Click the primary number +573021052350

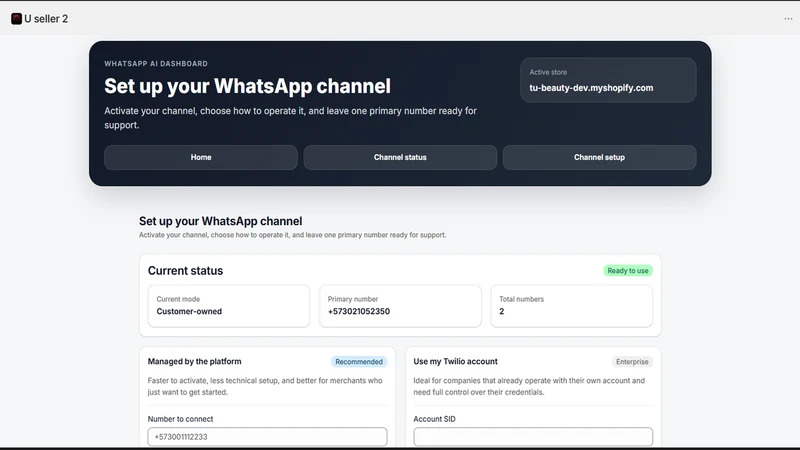pos(359,311)
